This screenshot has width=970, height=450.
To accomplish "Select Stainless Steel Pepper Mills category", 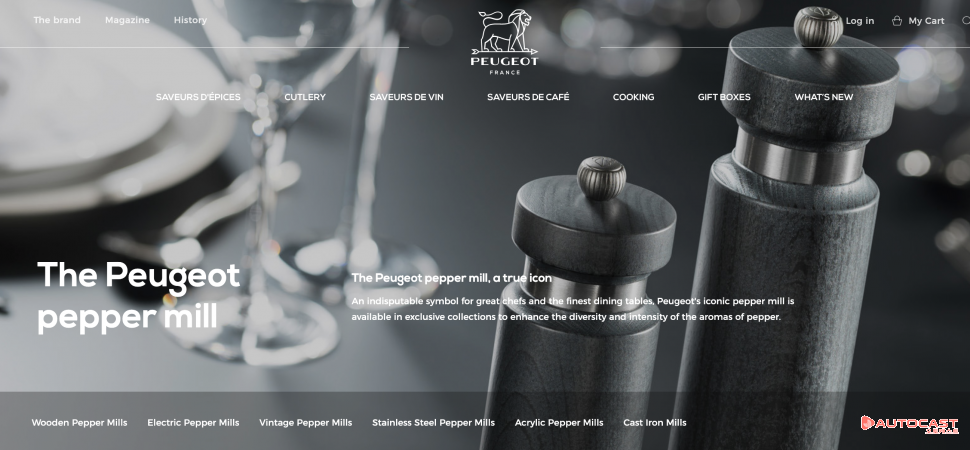I will coord(434,423).
